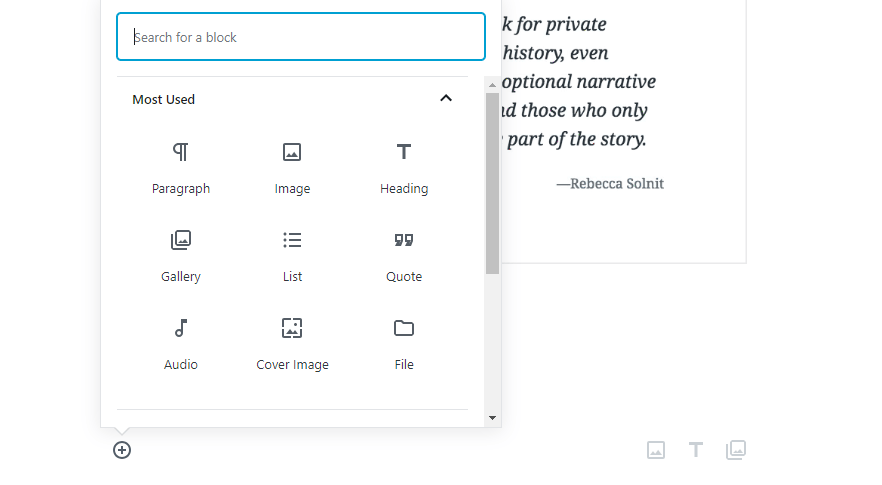This screenshot has height=485, width=882.
Task: Select the Paragraph block icon
Action: [181, 153]
